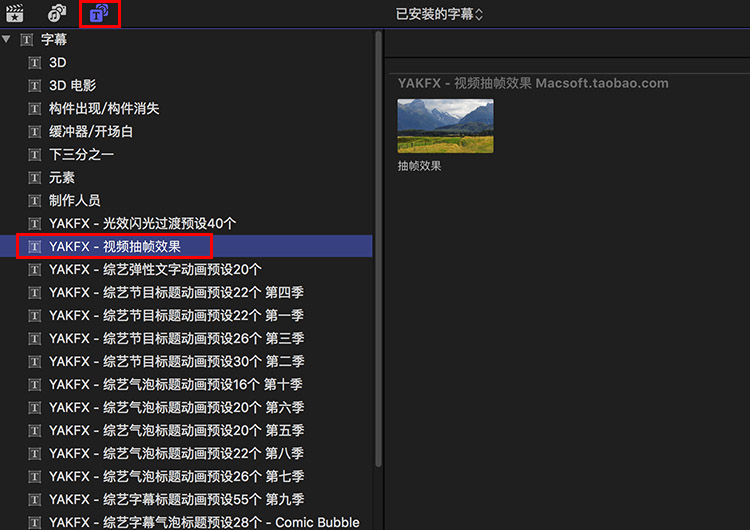Select 综艺节目标题动画预设22个 第一季
Viewport: 750px width, 530px height.
pyautogui.click(x=186, y=315)
